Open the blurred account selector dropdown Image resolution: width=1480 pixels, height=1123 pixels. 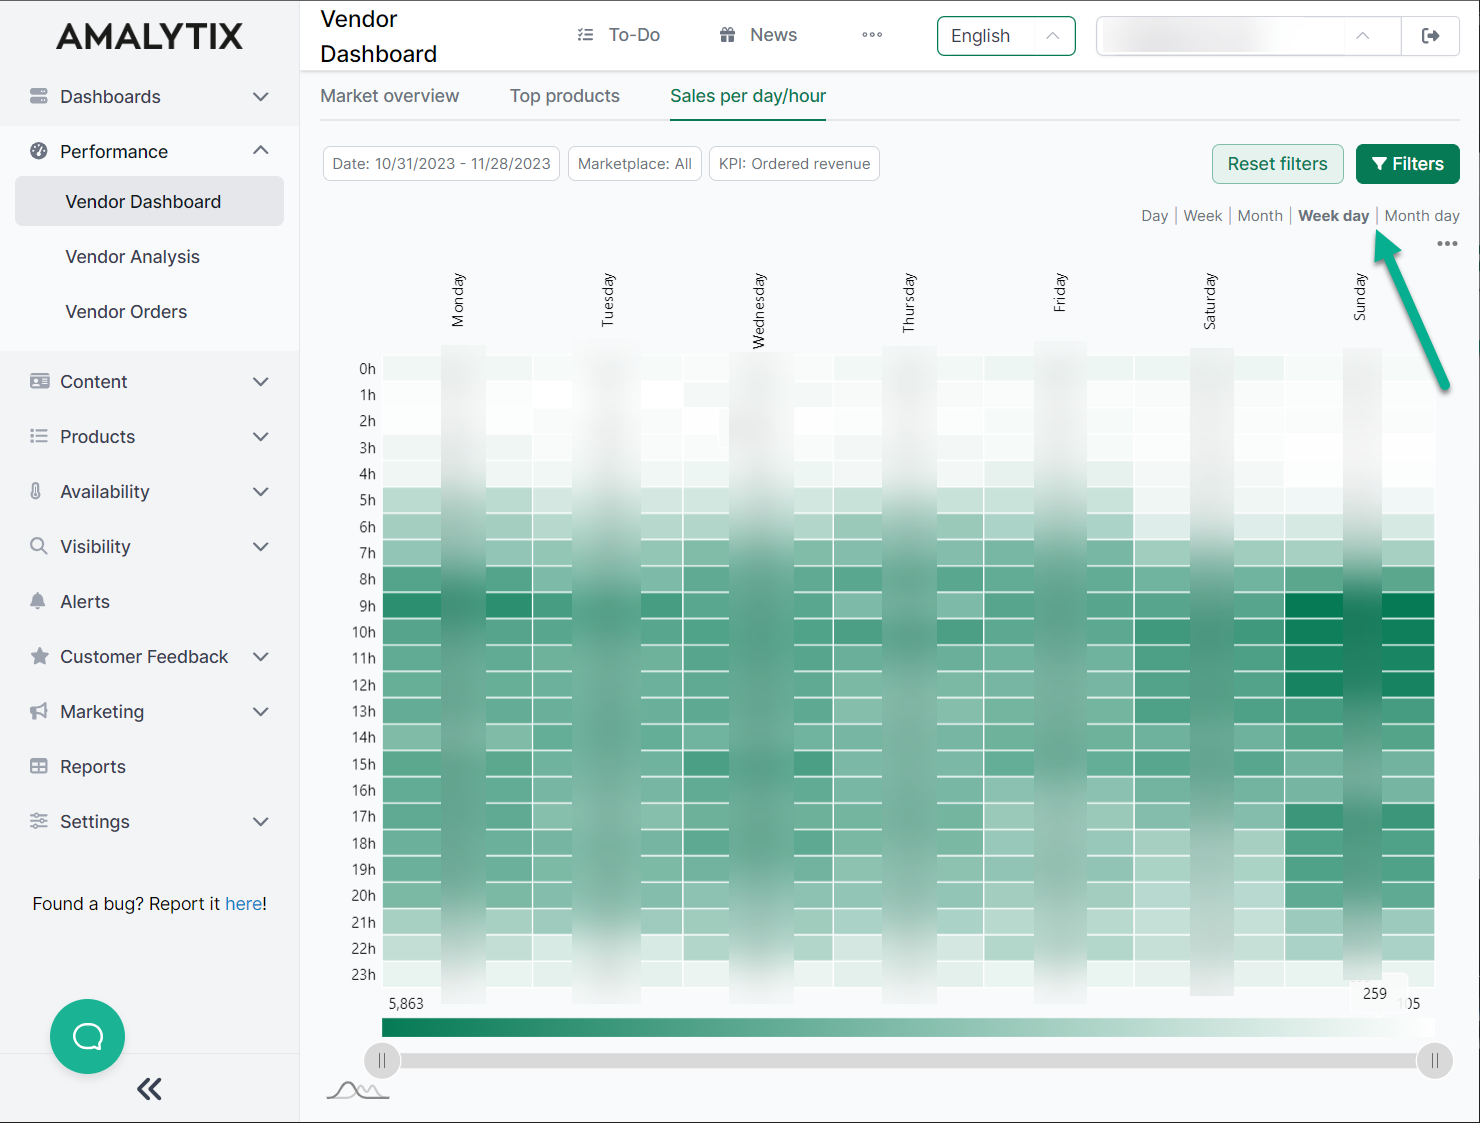[1248, 36]
